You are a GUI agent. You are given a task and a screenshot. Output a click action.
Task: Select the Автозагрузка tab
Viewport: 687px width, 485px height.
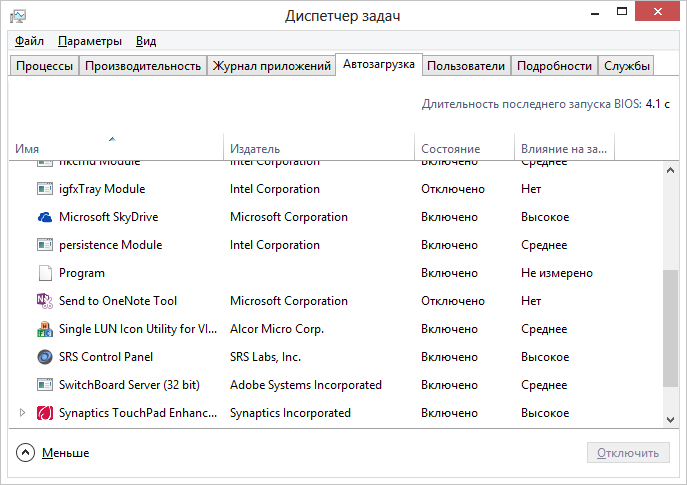(379, 64)
